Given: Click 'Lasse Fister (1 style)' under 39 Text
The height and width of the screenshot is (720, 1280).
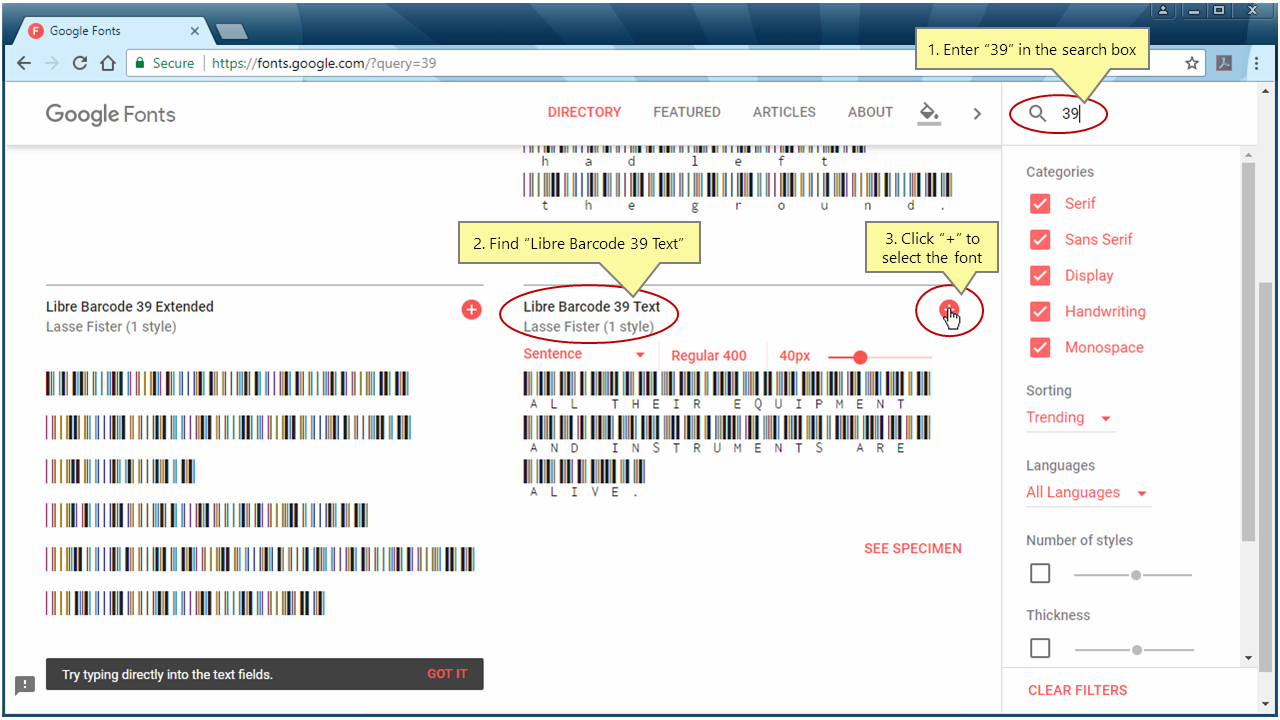Looking at the screenshot, I should 589,327.
